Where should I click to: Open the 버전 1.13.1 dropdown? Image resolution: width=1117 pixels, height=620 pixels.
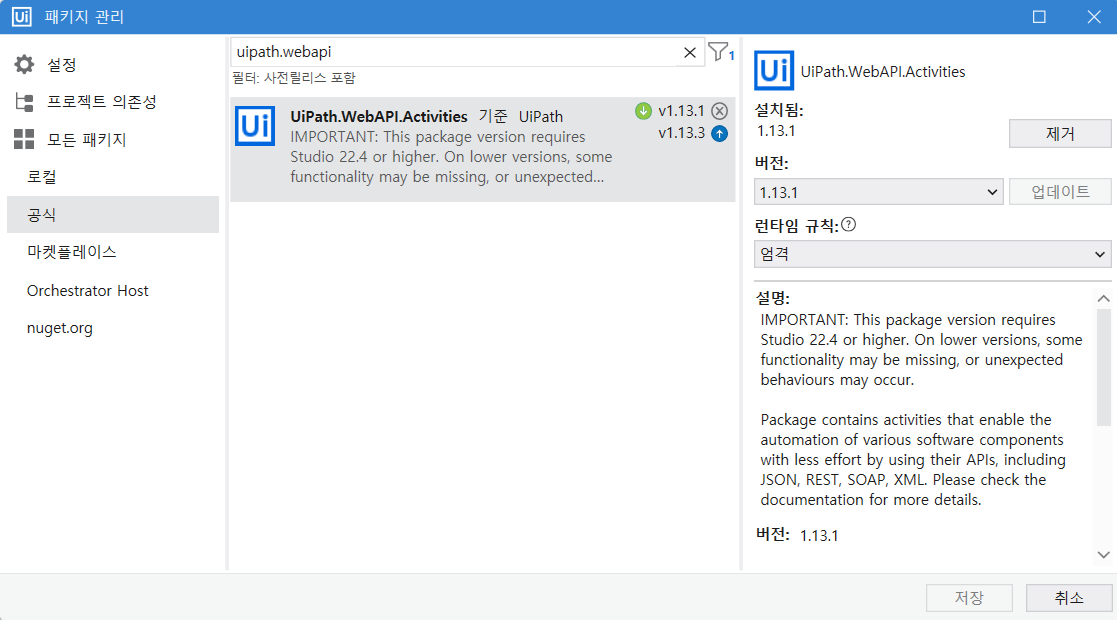tap(878, 192)
